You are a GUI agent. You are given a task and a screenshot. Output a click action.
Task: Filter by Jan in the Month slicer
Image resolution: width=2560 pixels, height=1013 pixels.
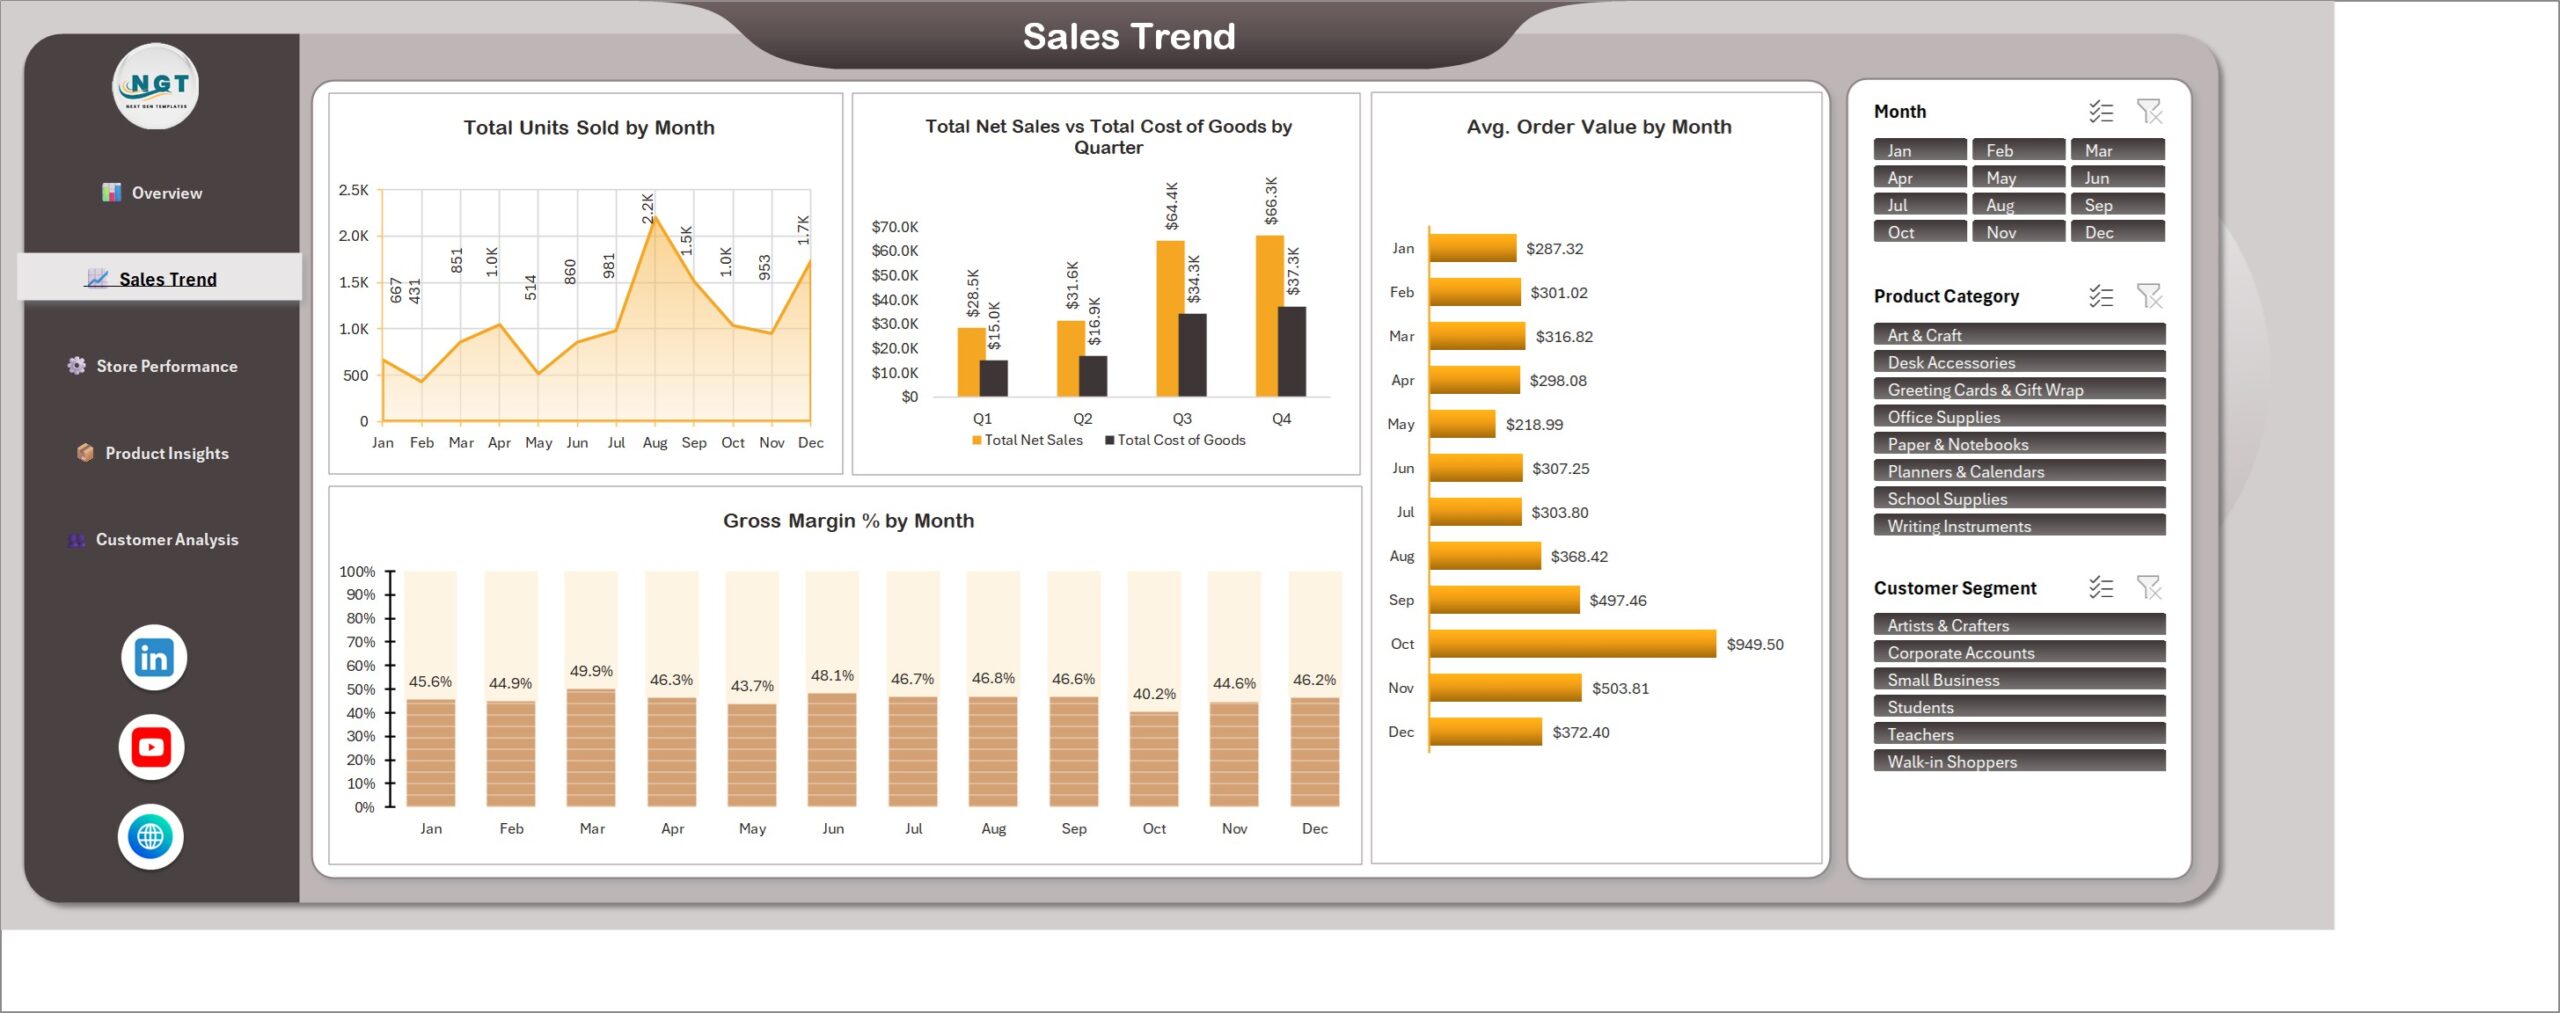click(x=1920, y=150)
